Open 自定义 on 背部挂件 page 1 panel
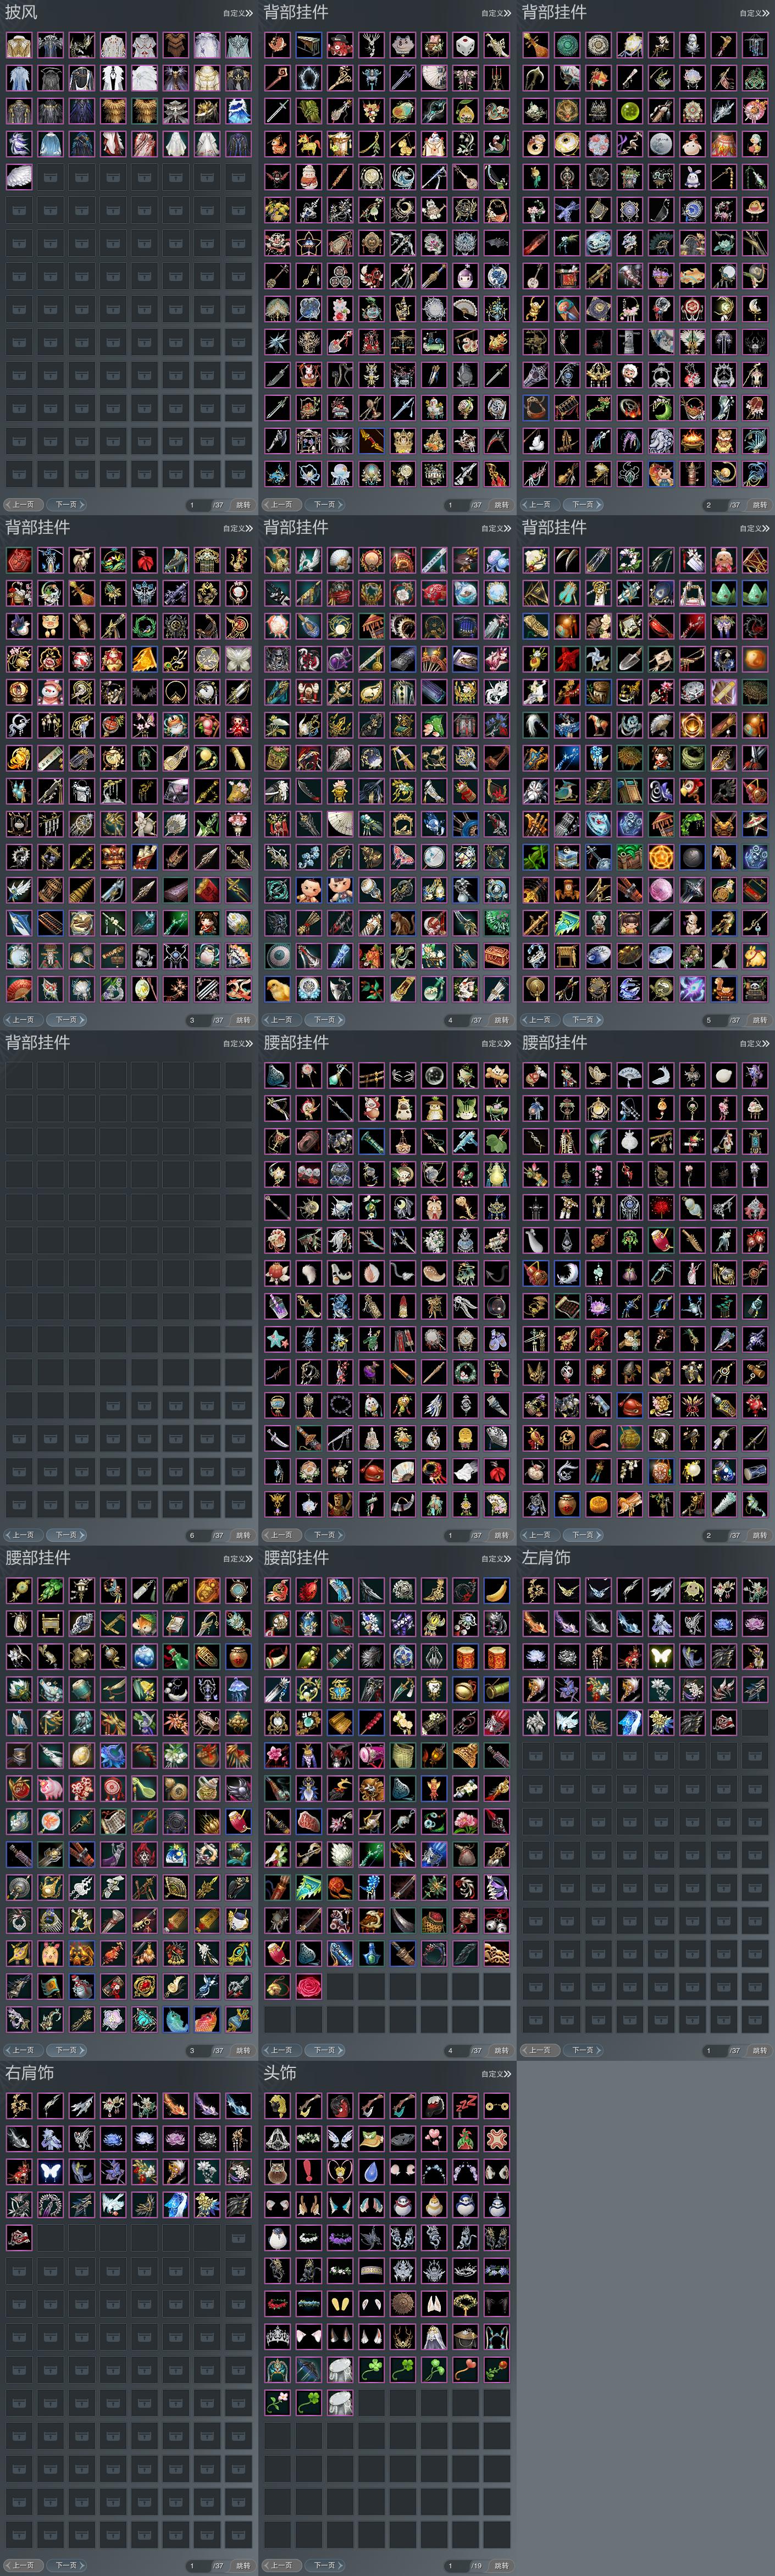Image resolution: width=775 pixels, height=2576 pixels. coord(496,13)
